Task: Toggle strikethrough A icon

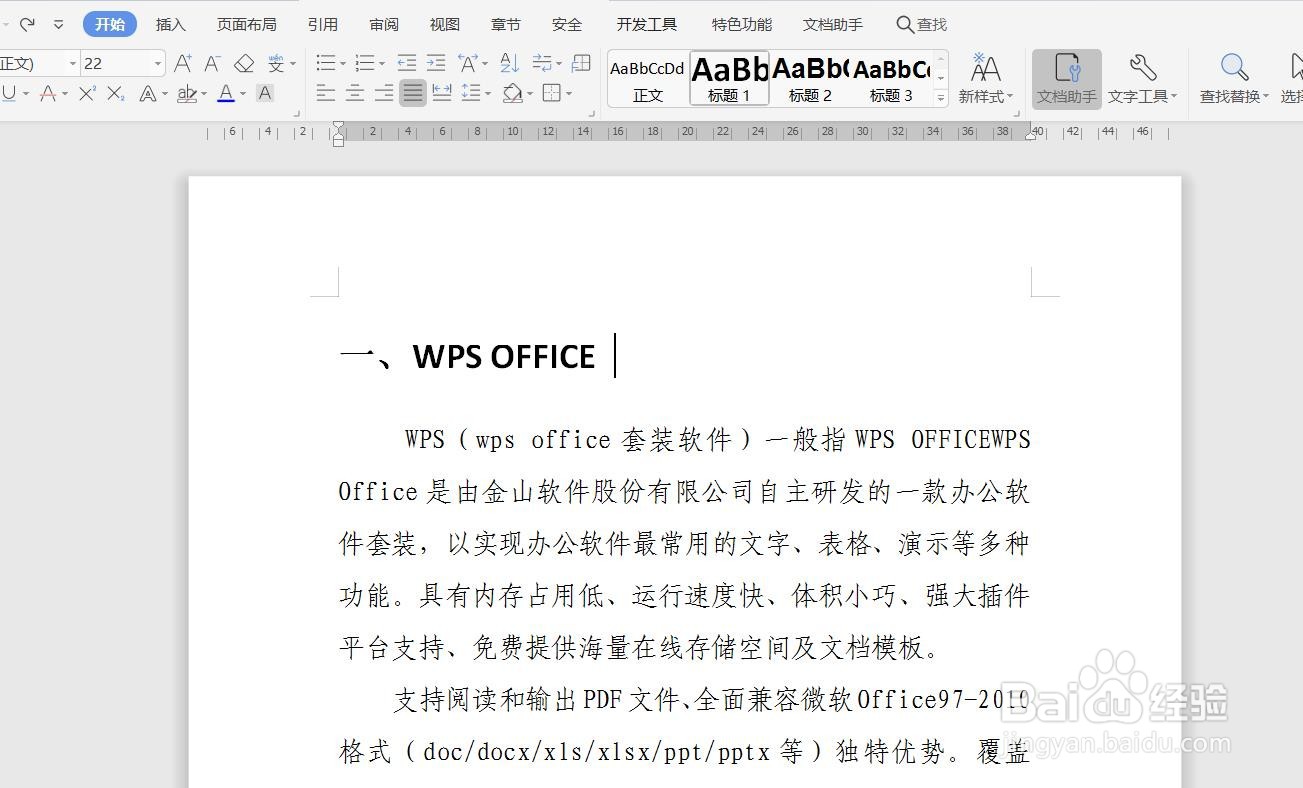Action: (x=48, y=94)
